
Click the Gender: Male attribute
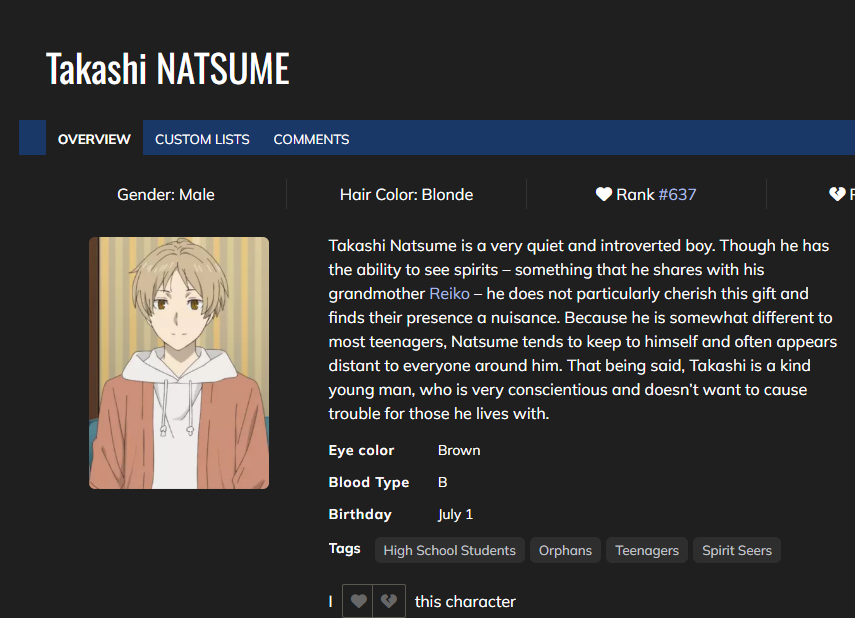(x=166, y=194)
